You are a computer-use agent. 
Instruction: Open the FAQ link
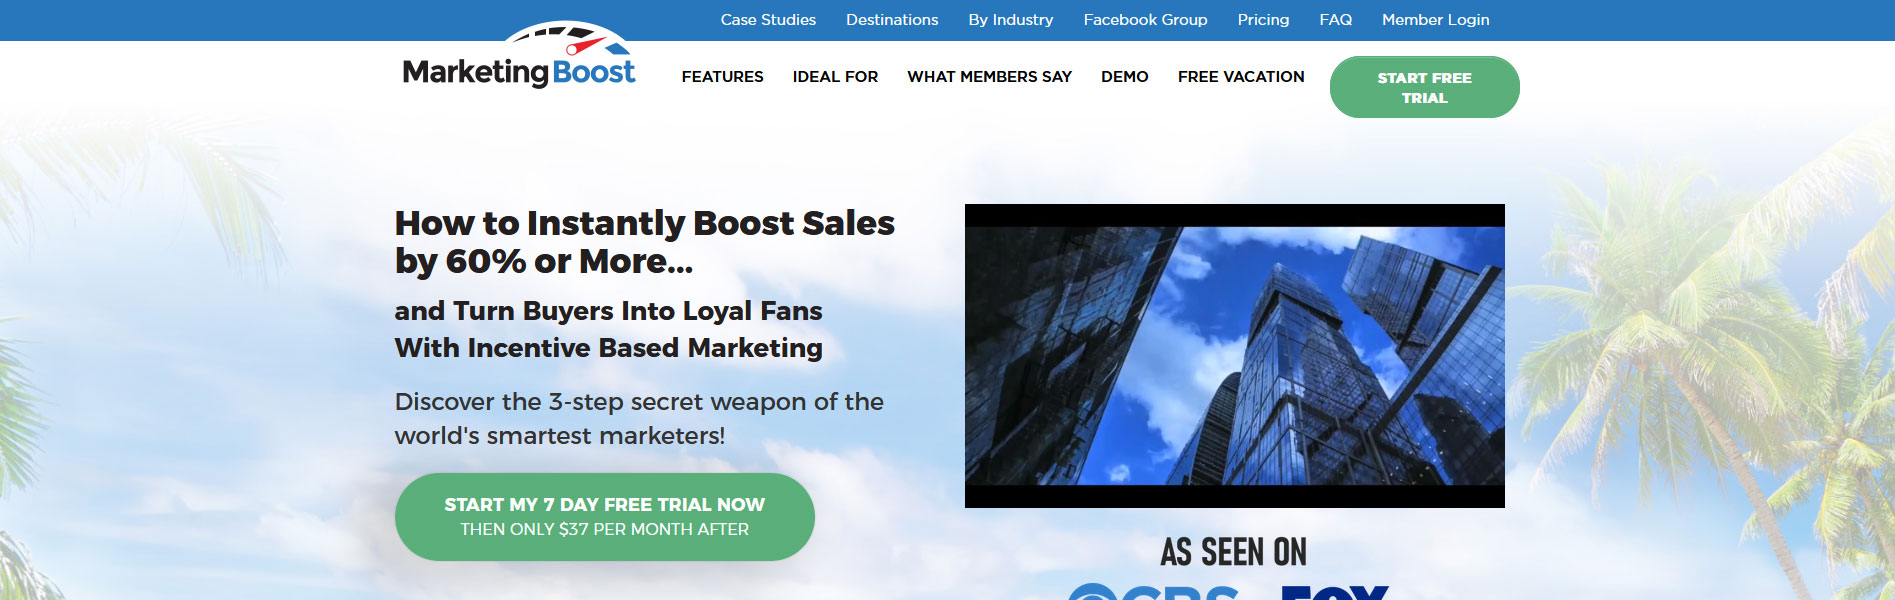pyautogui.click(x=1335, y=20)
